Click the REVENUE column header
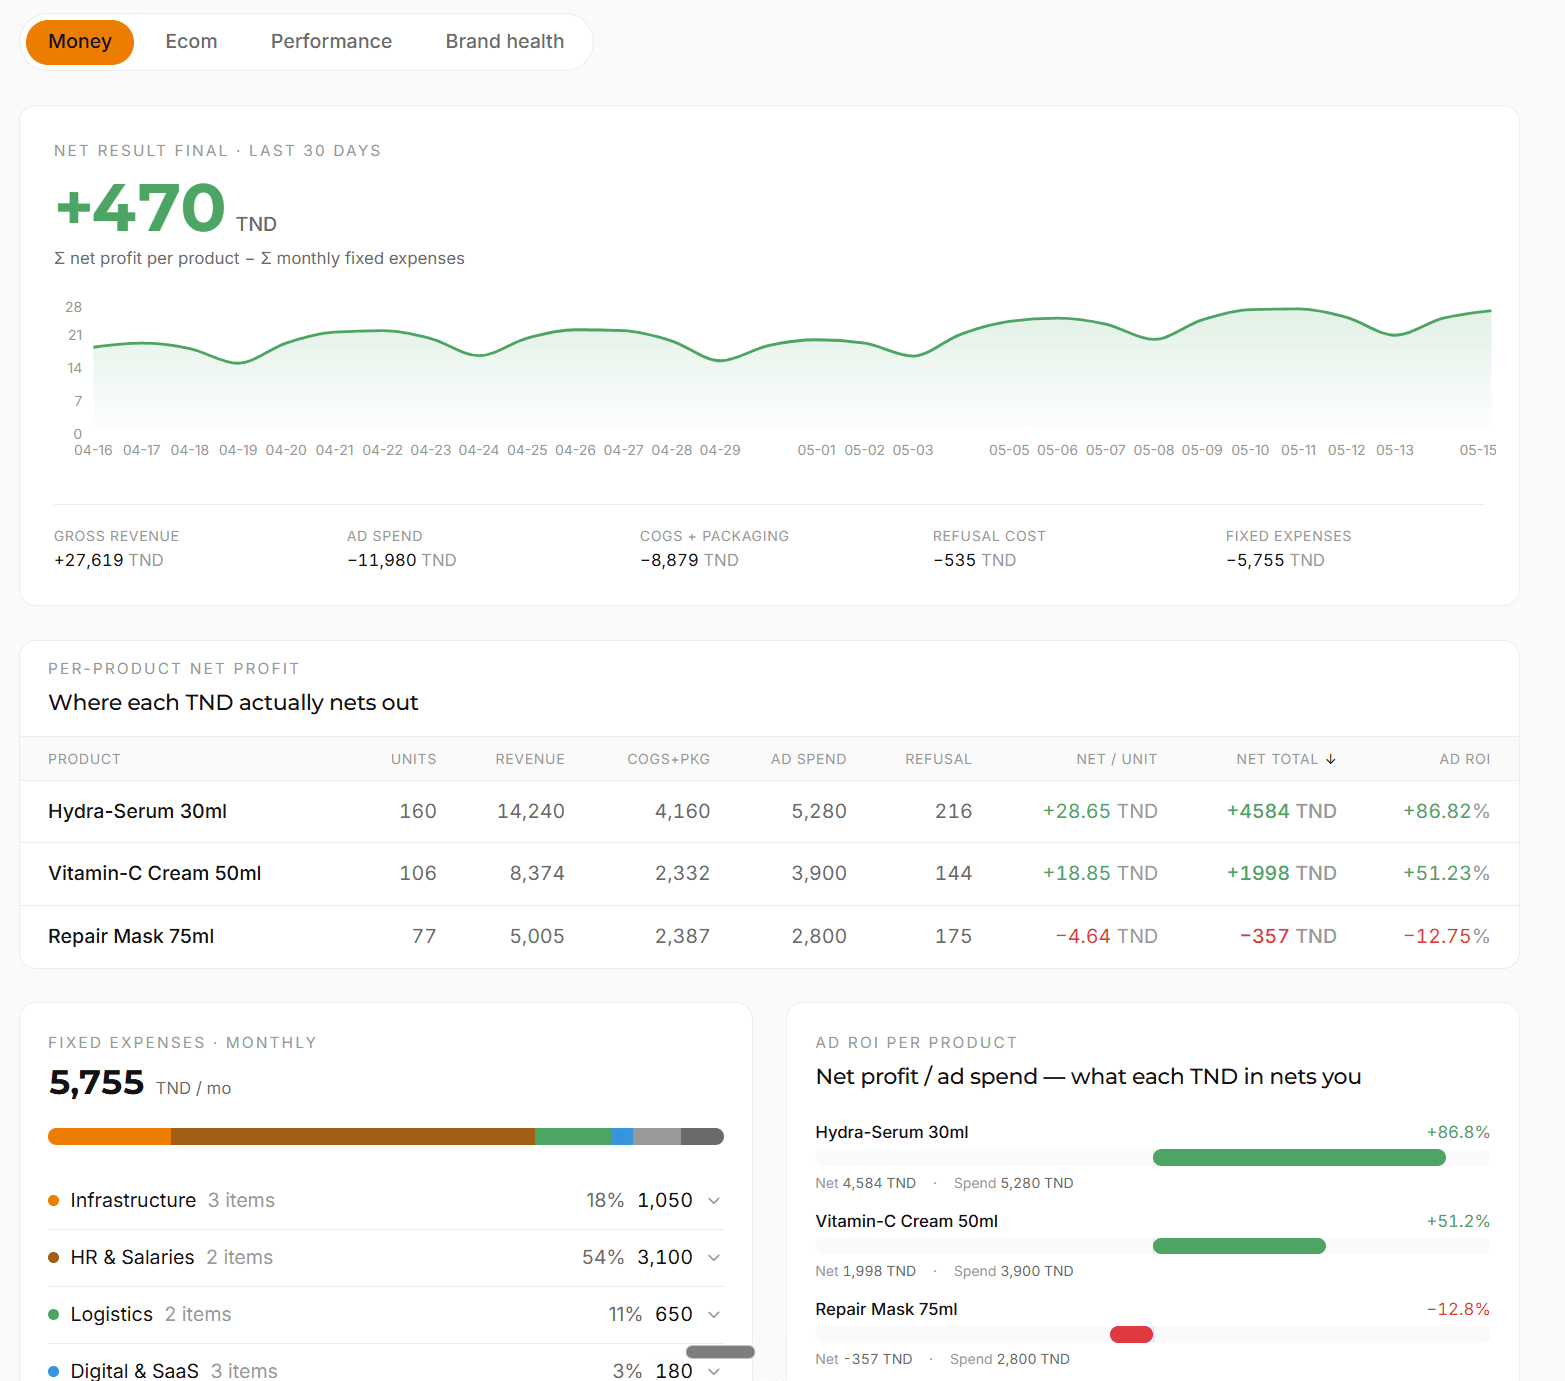 [x=530, y=759]
